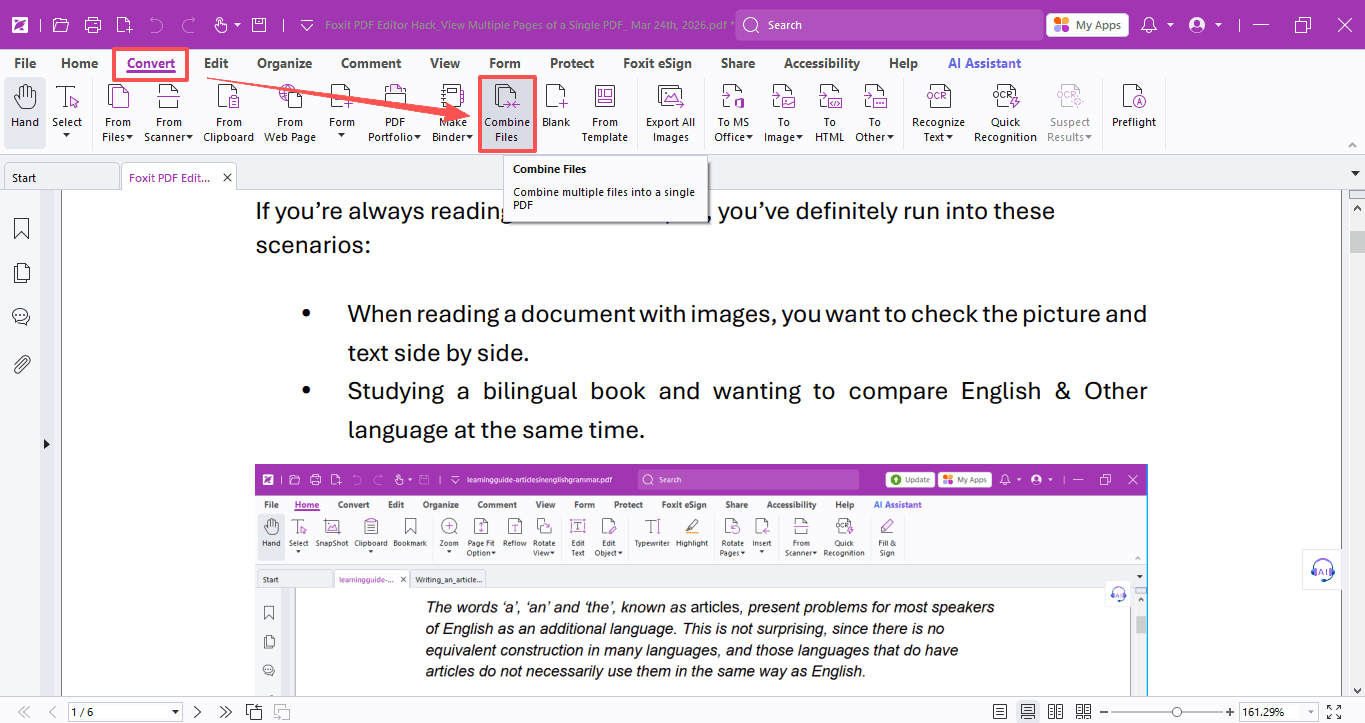Click the new document icon in title bar
The width and height of the screenshot is (1365, 723).
124,25
